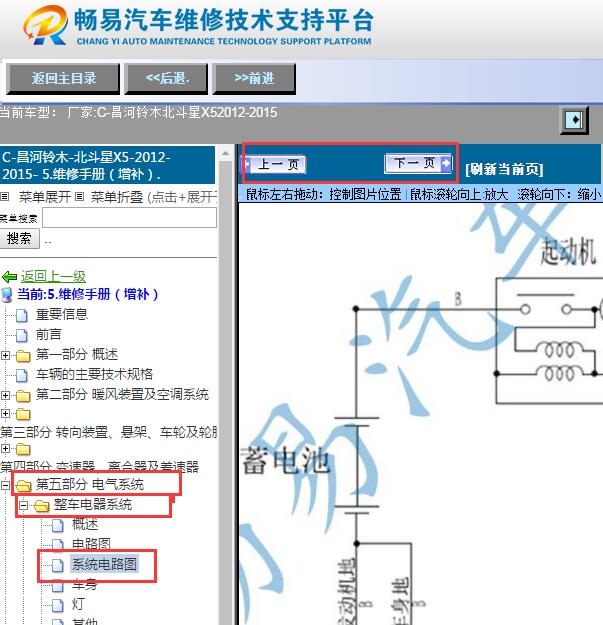Open 车辆的主要技术规格 page

point(94,374)
